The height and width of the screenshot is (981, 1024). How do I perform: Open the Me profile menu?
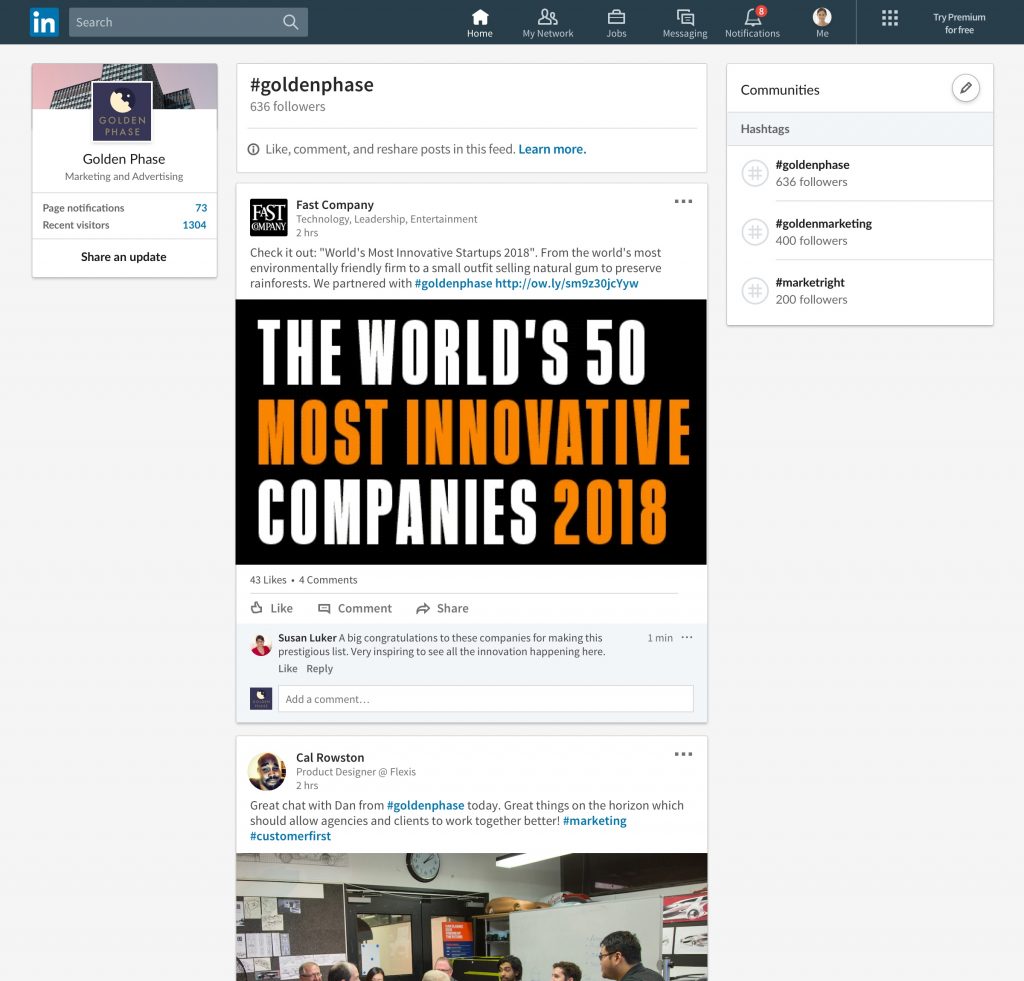(x=821, y=22)
